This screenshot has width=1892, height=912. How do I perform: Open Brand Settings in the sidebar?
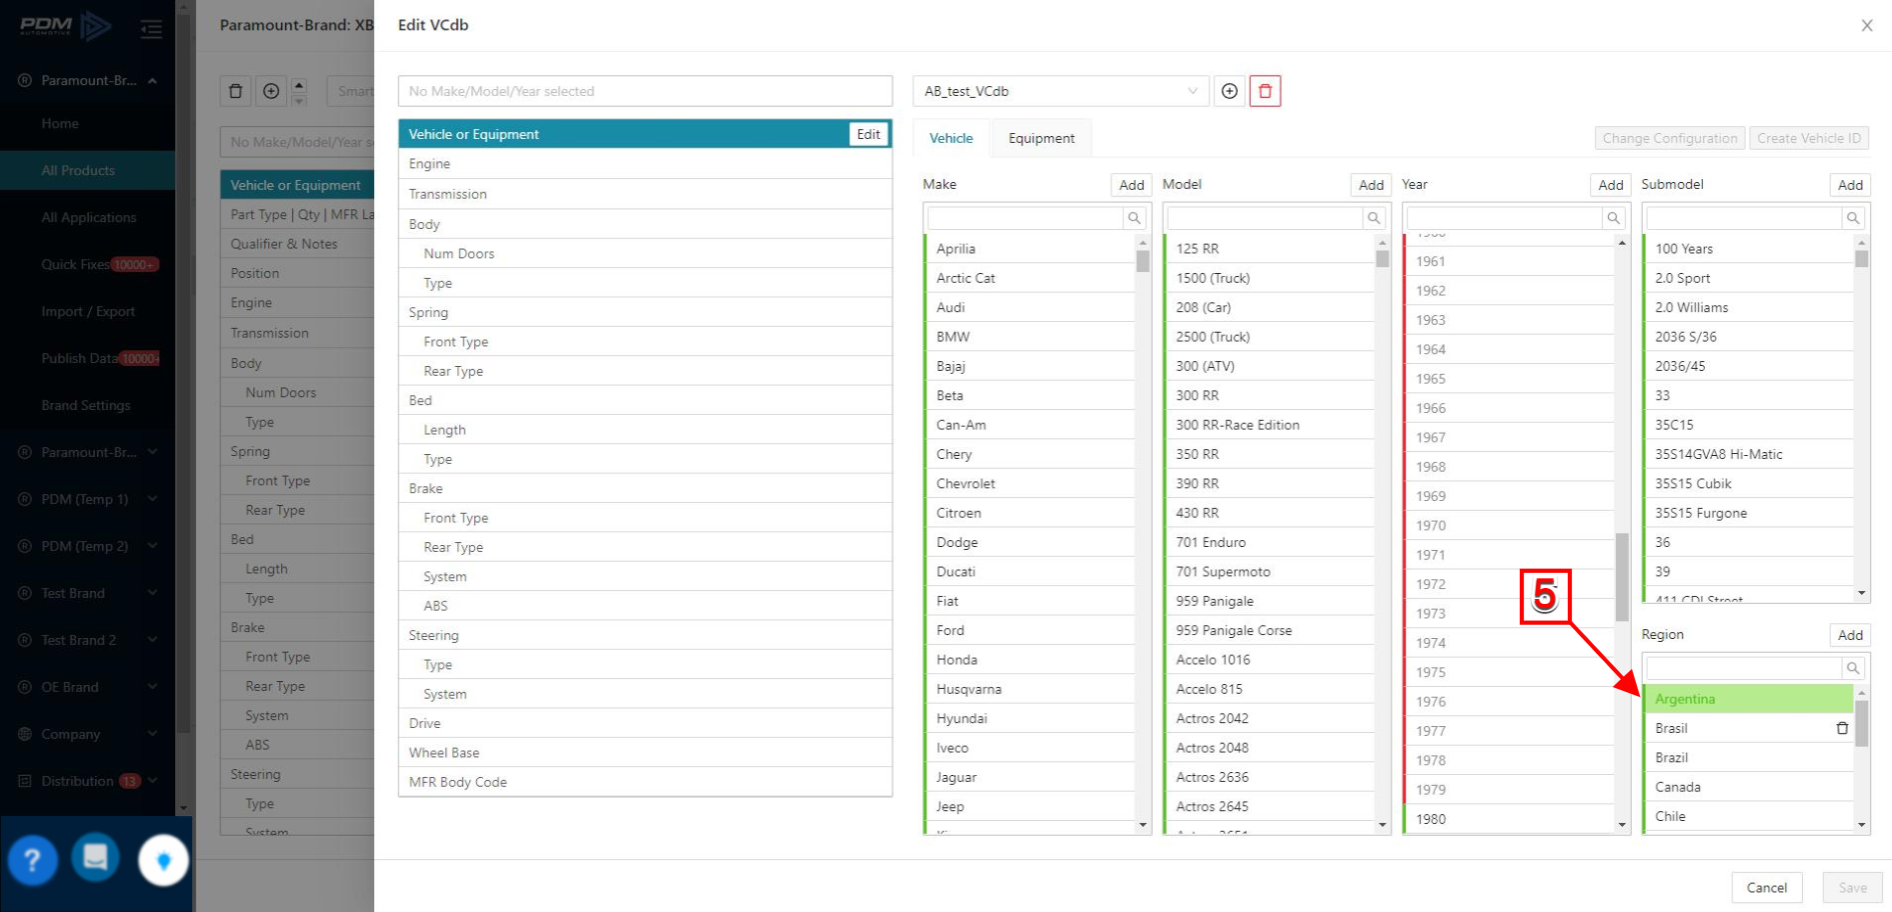(x=86, y=406)
